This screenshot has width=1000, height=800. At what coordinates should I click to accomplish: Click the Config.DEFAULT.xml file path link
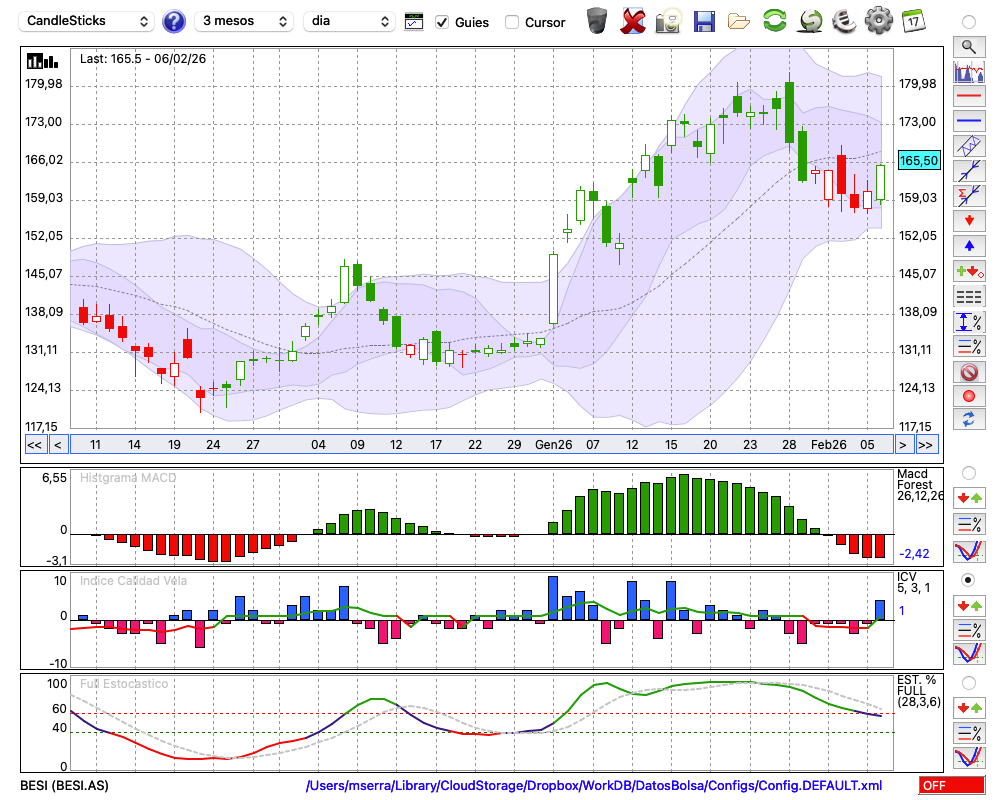point(594,786)
